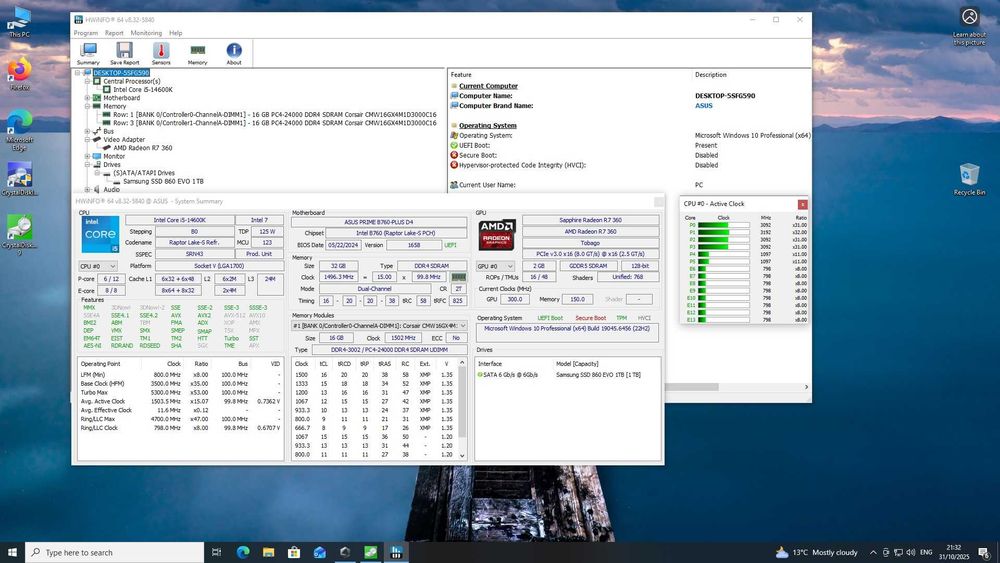
Task: Click the P1 core clock bar
Action: tap(723, 232)
